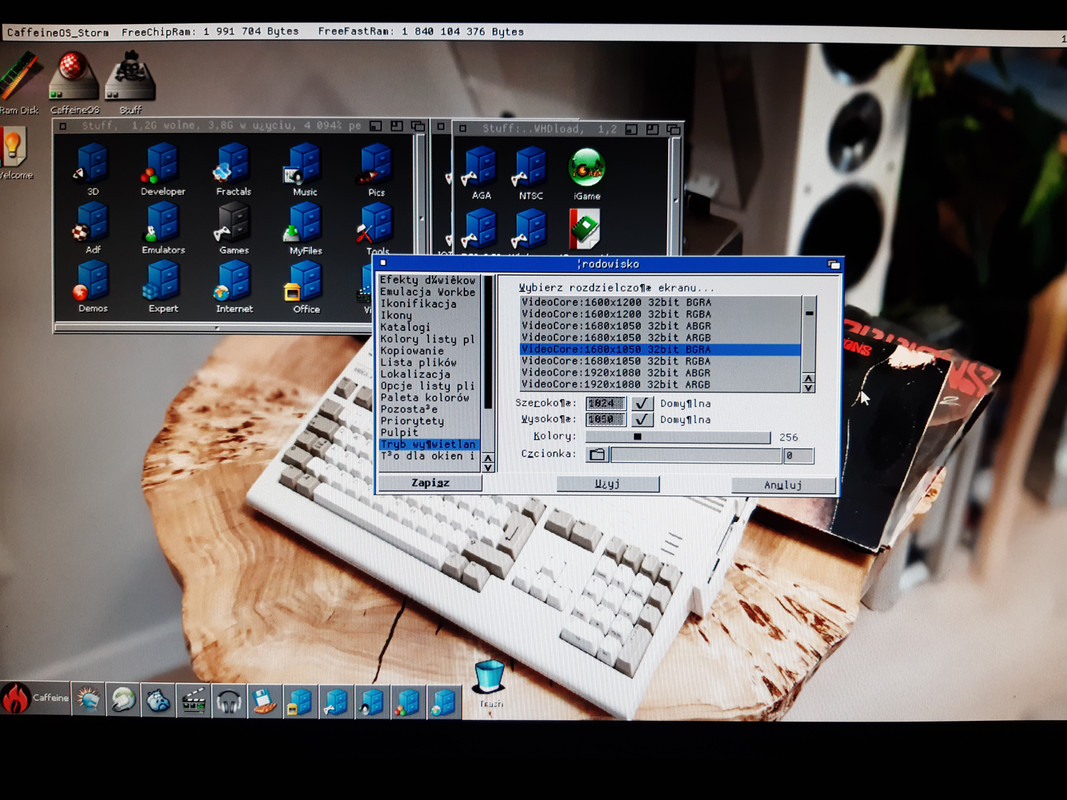Select 'Pulpit' settings category

pos(428,433)
